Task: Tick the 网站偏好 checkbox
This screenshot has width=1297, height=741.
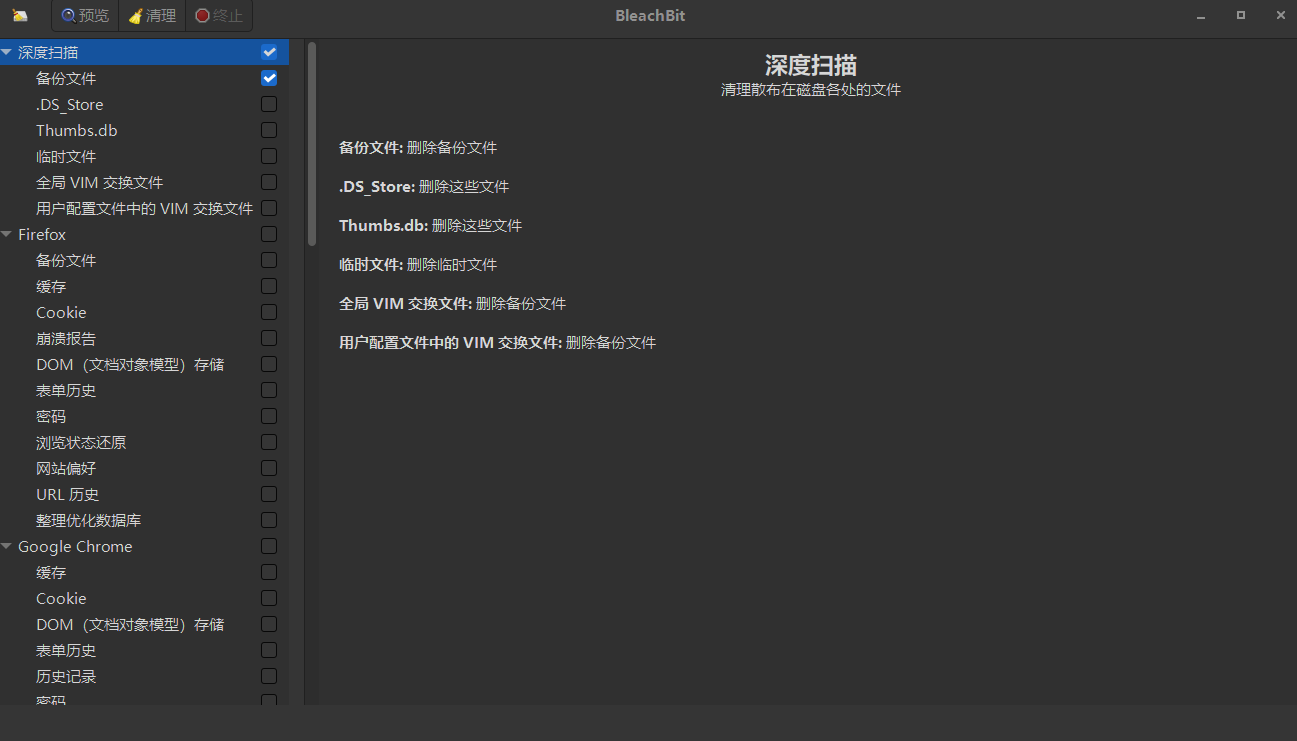Action: [269, 468]
